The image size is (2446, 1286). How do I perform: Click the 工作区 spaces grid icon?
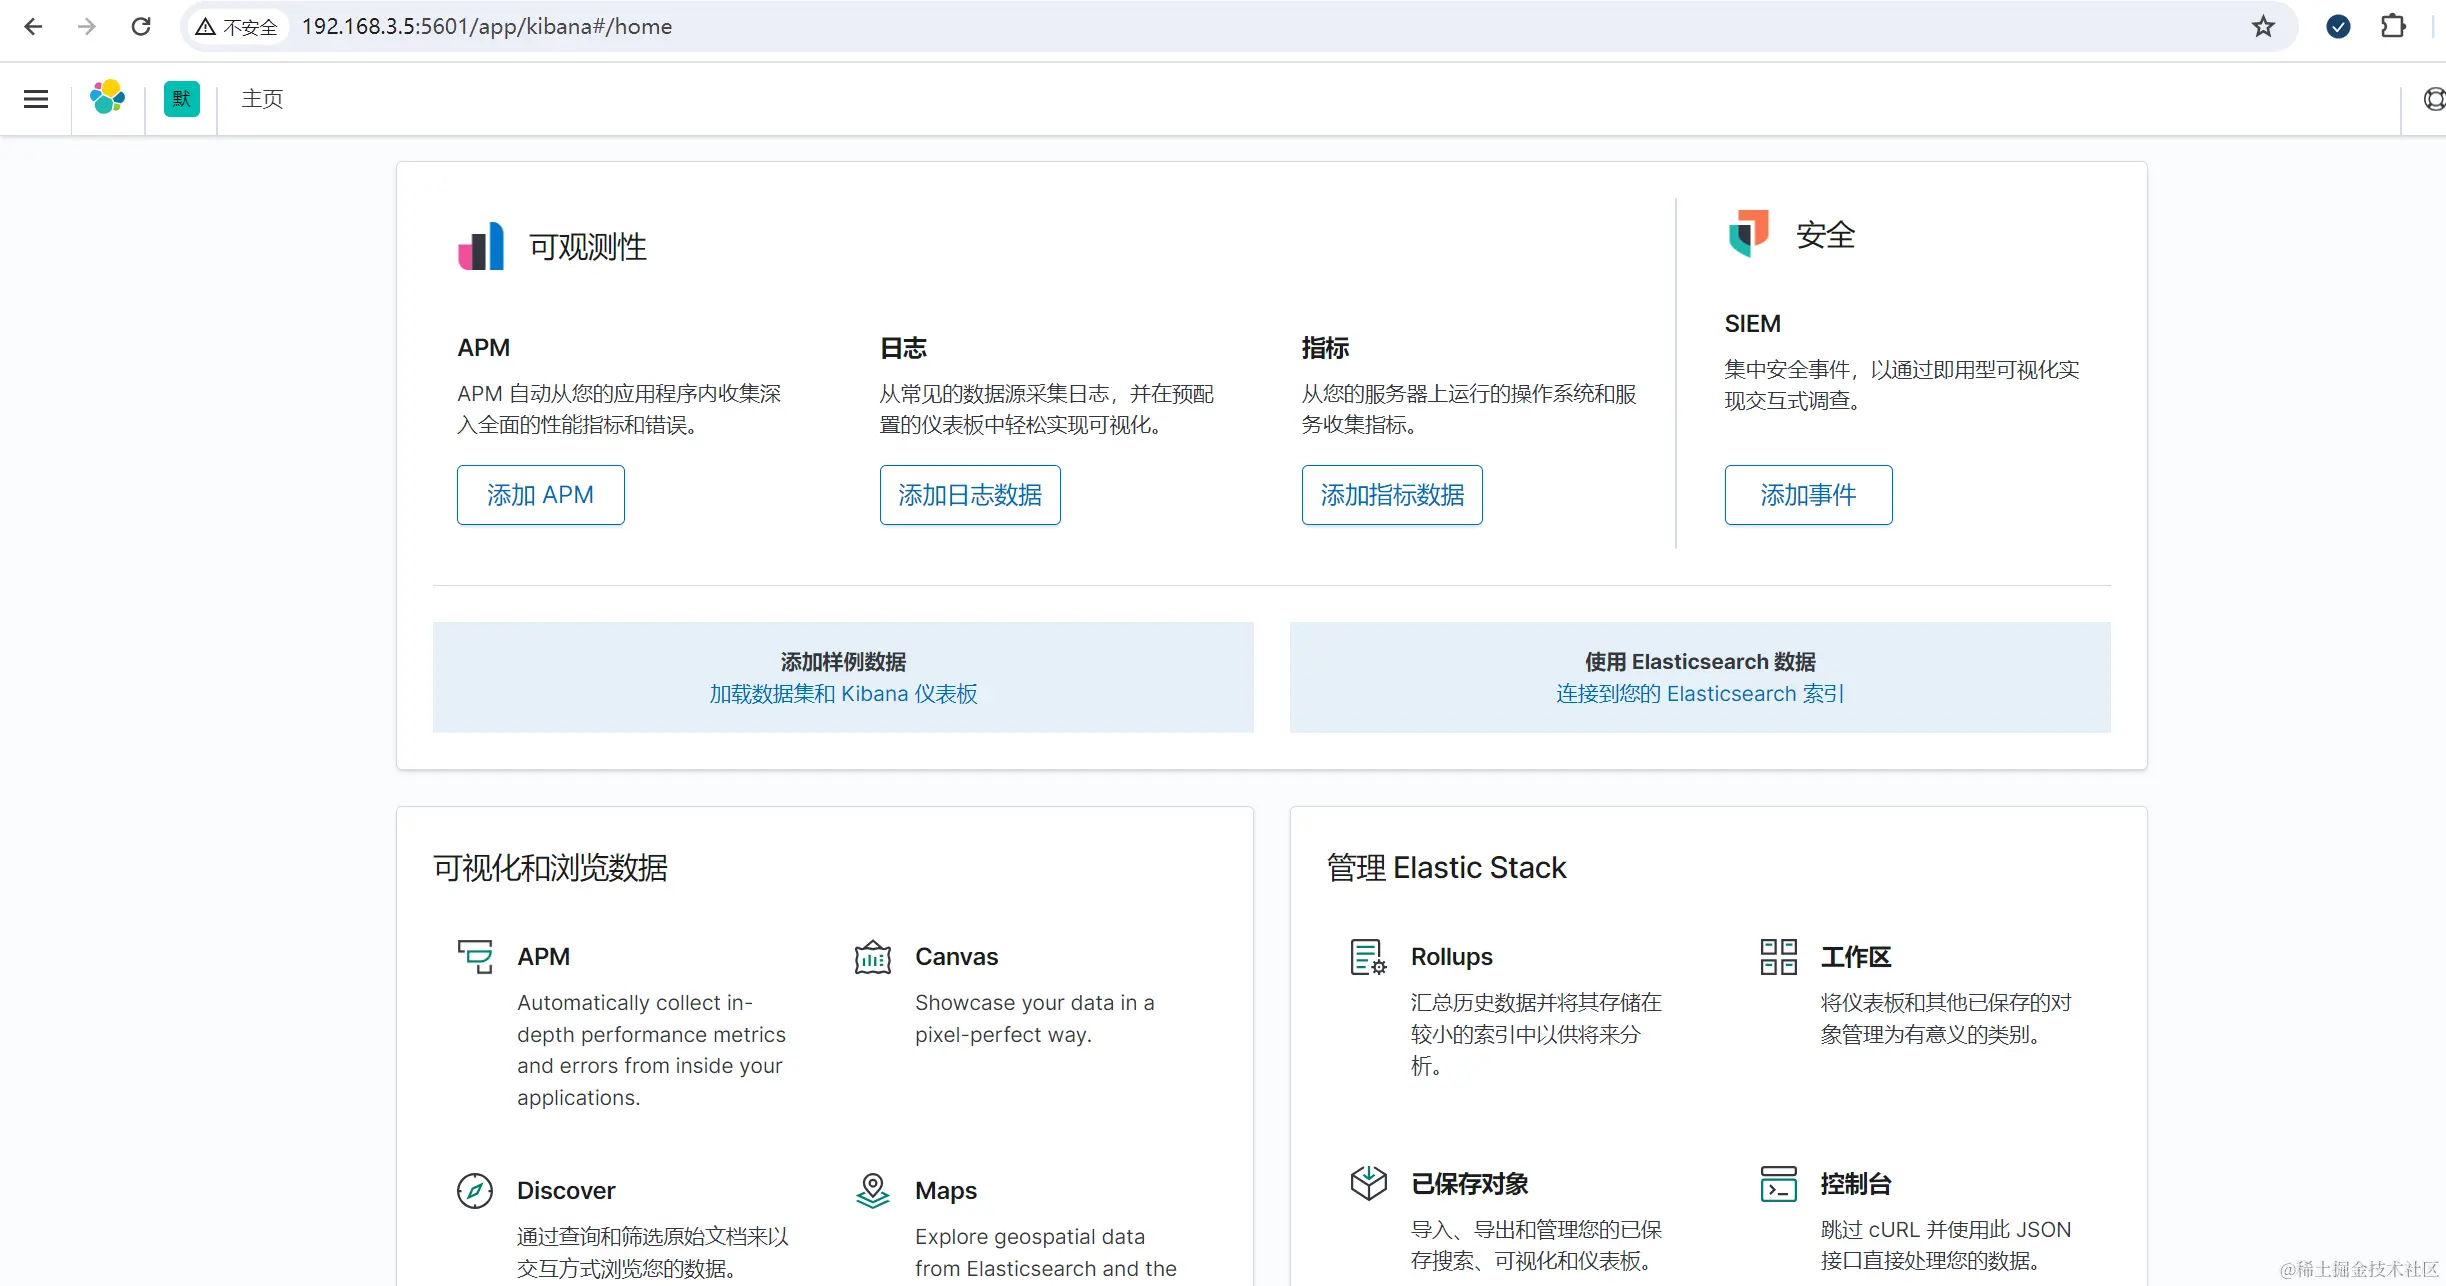pyautogui.click(x=1778, y=957)
